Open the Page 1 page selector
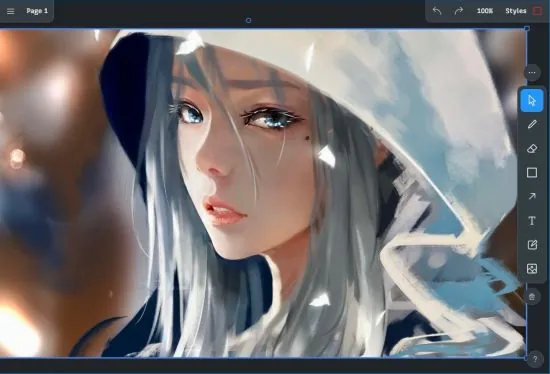Viewport: 550px width, 374px height. click(x=37, y=11)
